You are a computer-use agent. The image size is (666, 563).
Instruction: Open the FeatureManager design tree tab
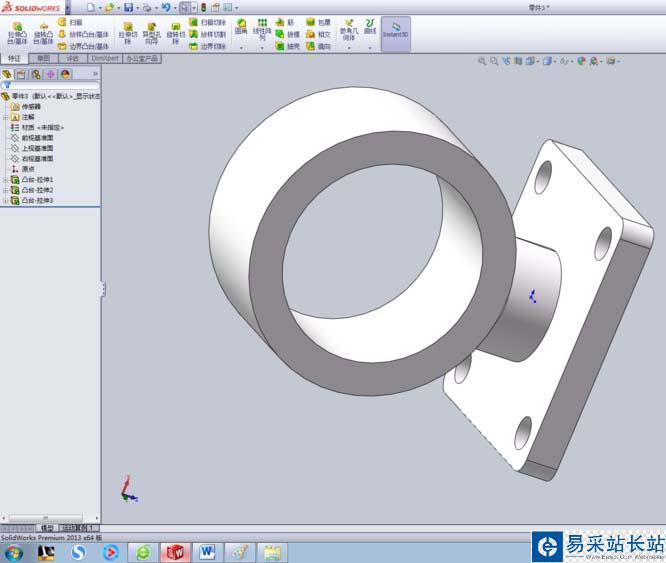tap(7, 74)
